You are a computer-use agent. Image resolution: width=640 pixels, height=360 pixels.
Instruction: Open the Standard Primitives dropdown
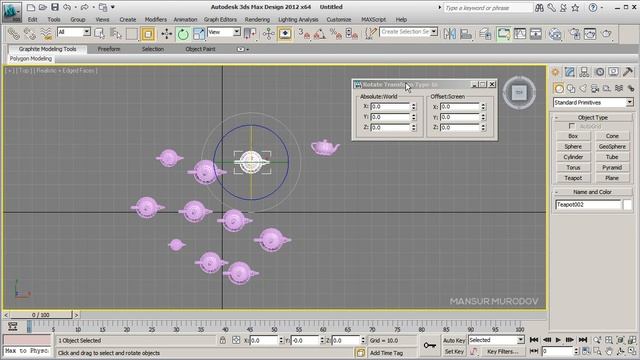click(x=593, y=102)
